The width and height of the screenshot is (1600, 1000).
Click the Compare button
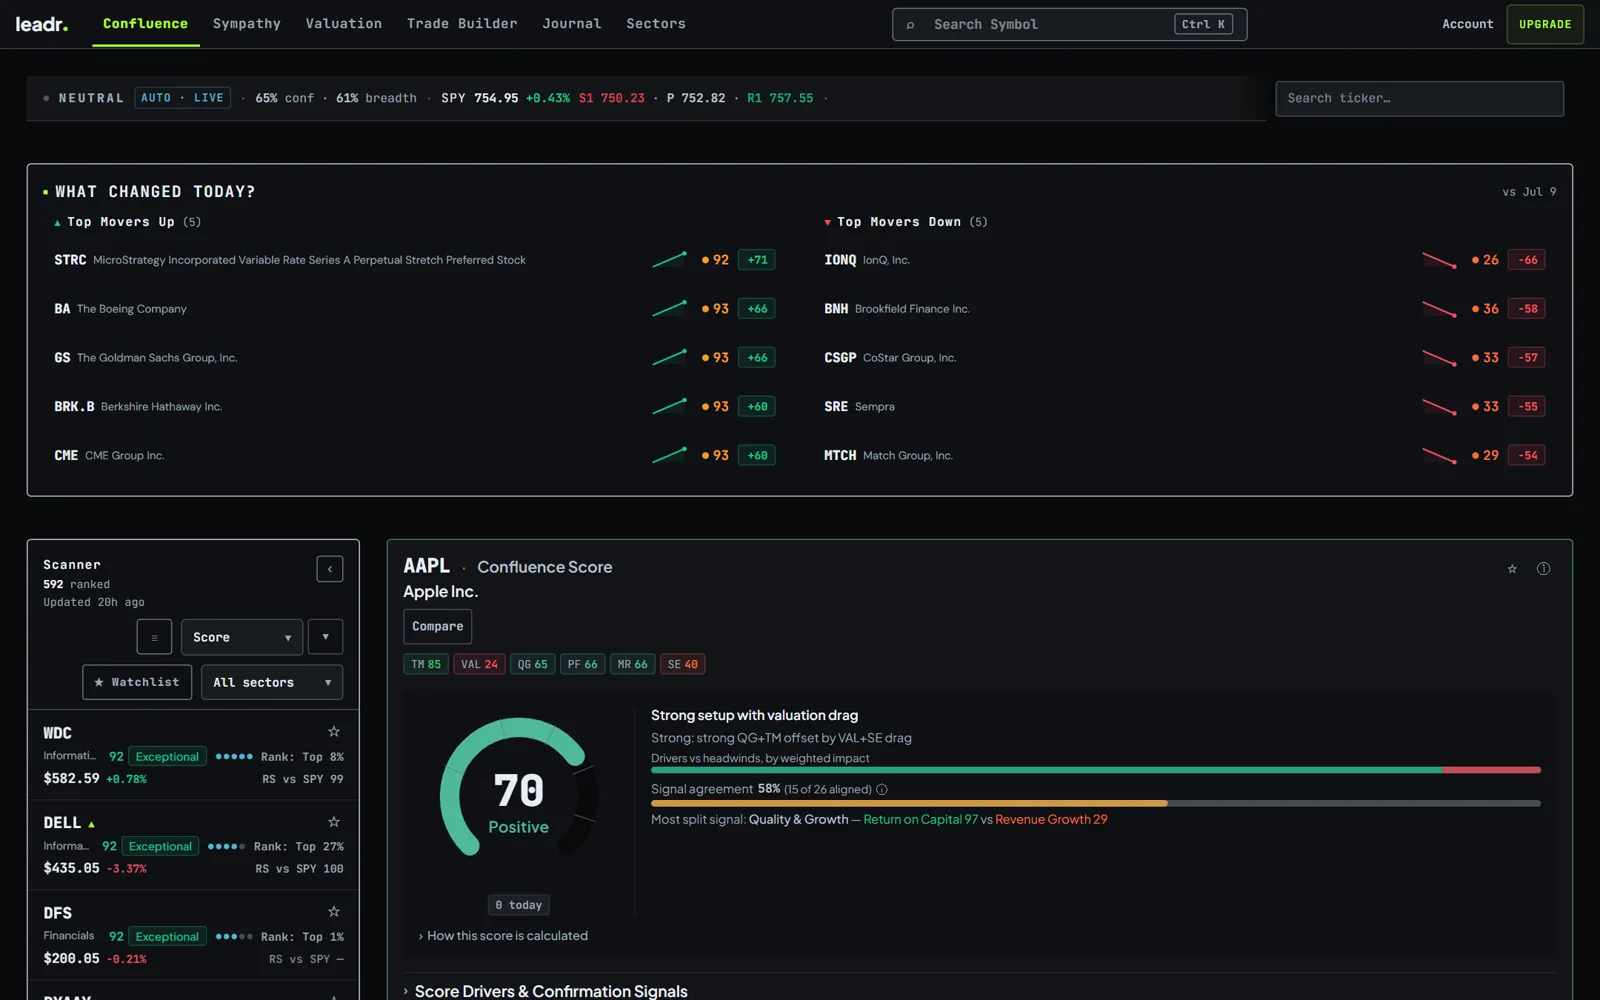(438, 627)
